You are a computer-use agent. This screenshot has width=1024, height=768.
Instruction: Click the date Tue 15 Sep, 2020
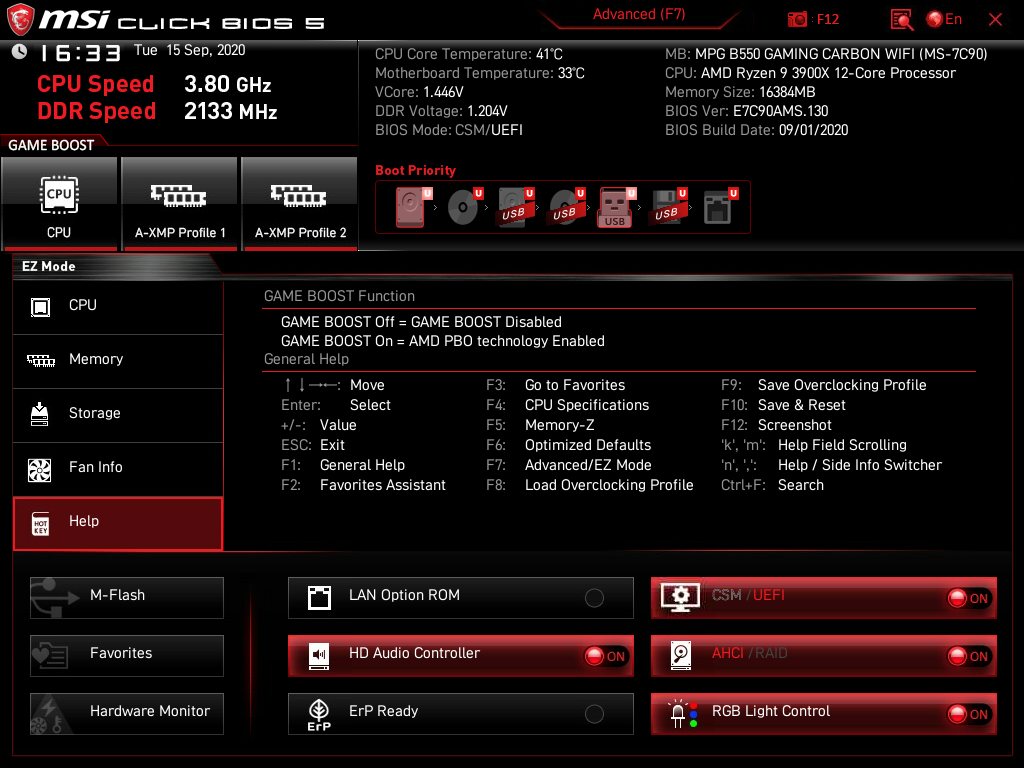coord(189,50)
